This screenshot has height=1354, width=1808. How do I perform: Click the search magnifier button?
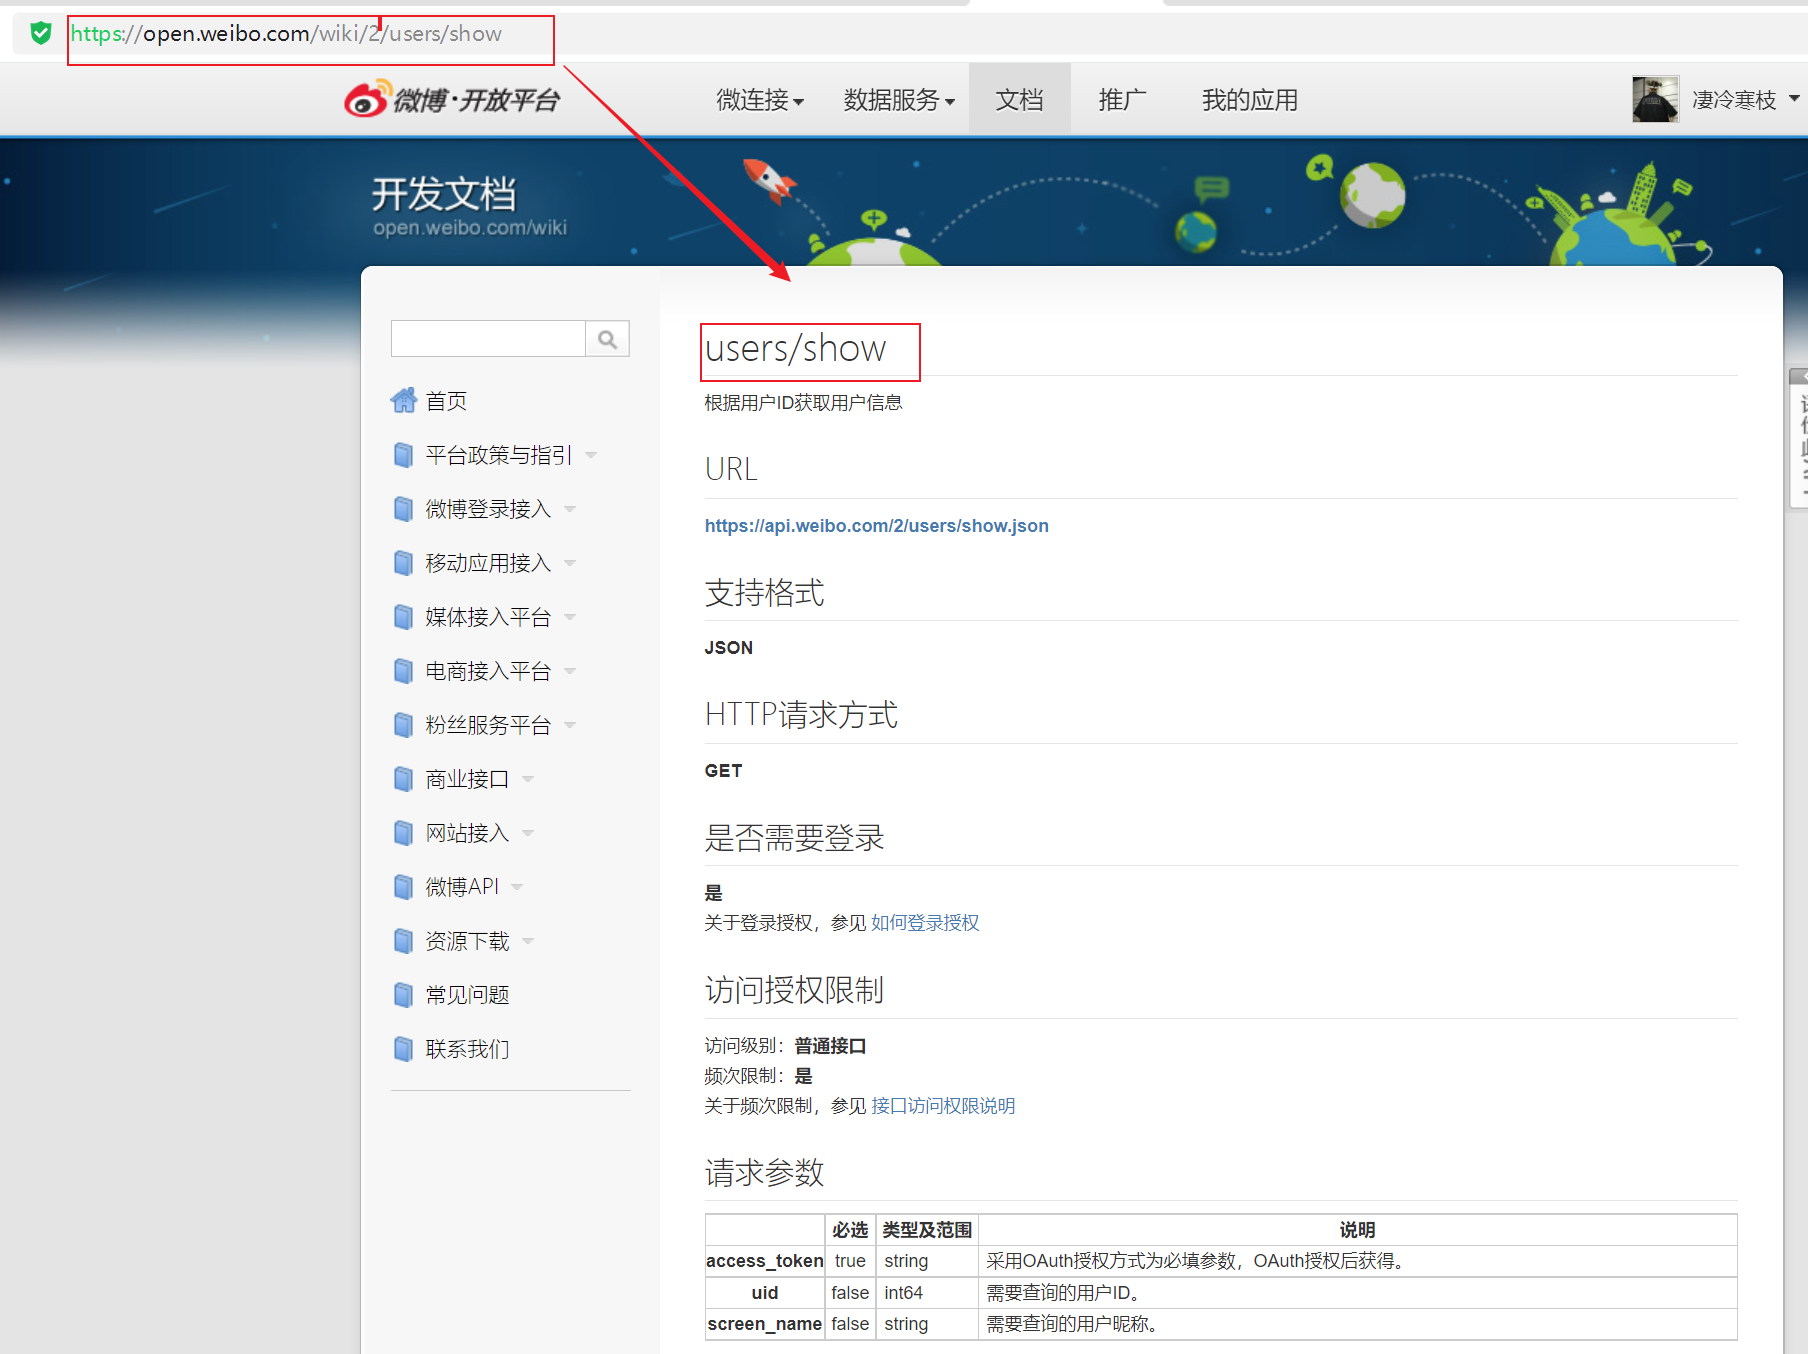(607, 339)
